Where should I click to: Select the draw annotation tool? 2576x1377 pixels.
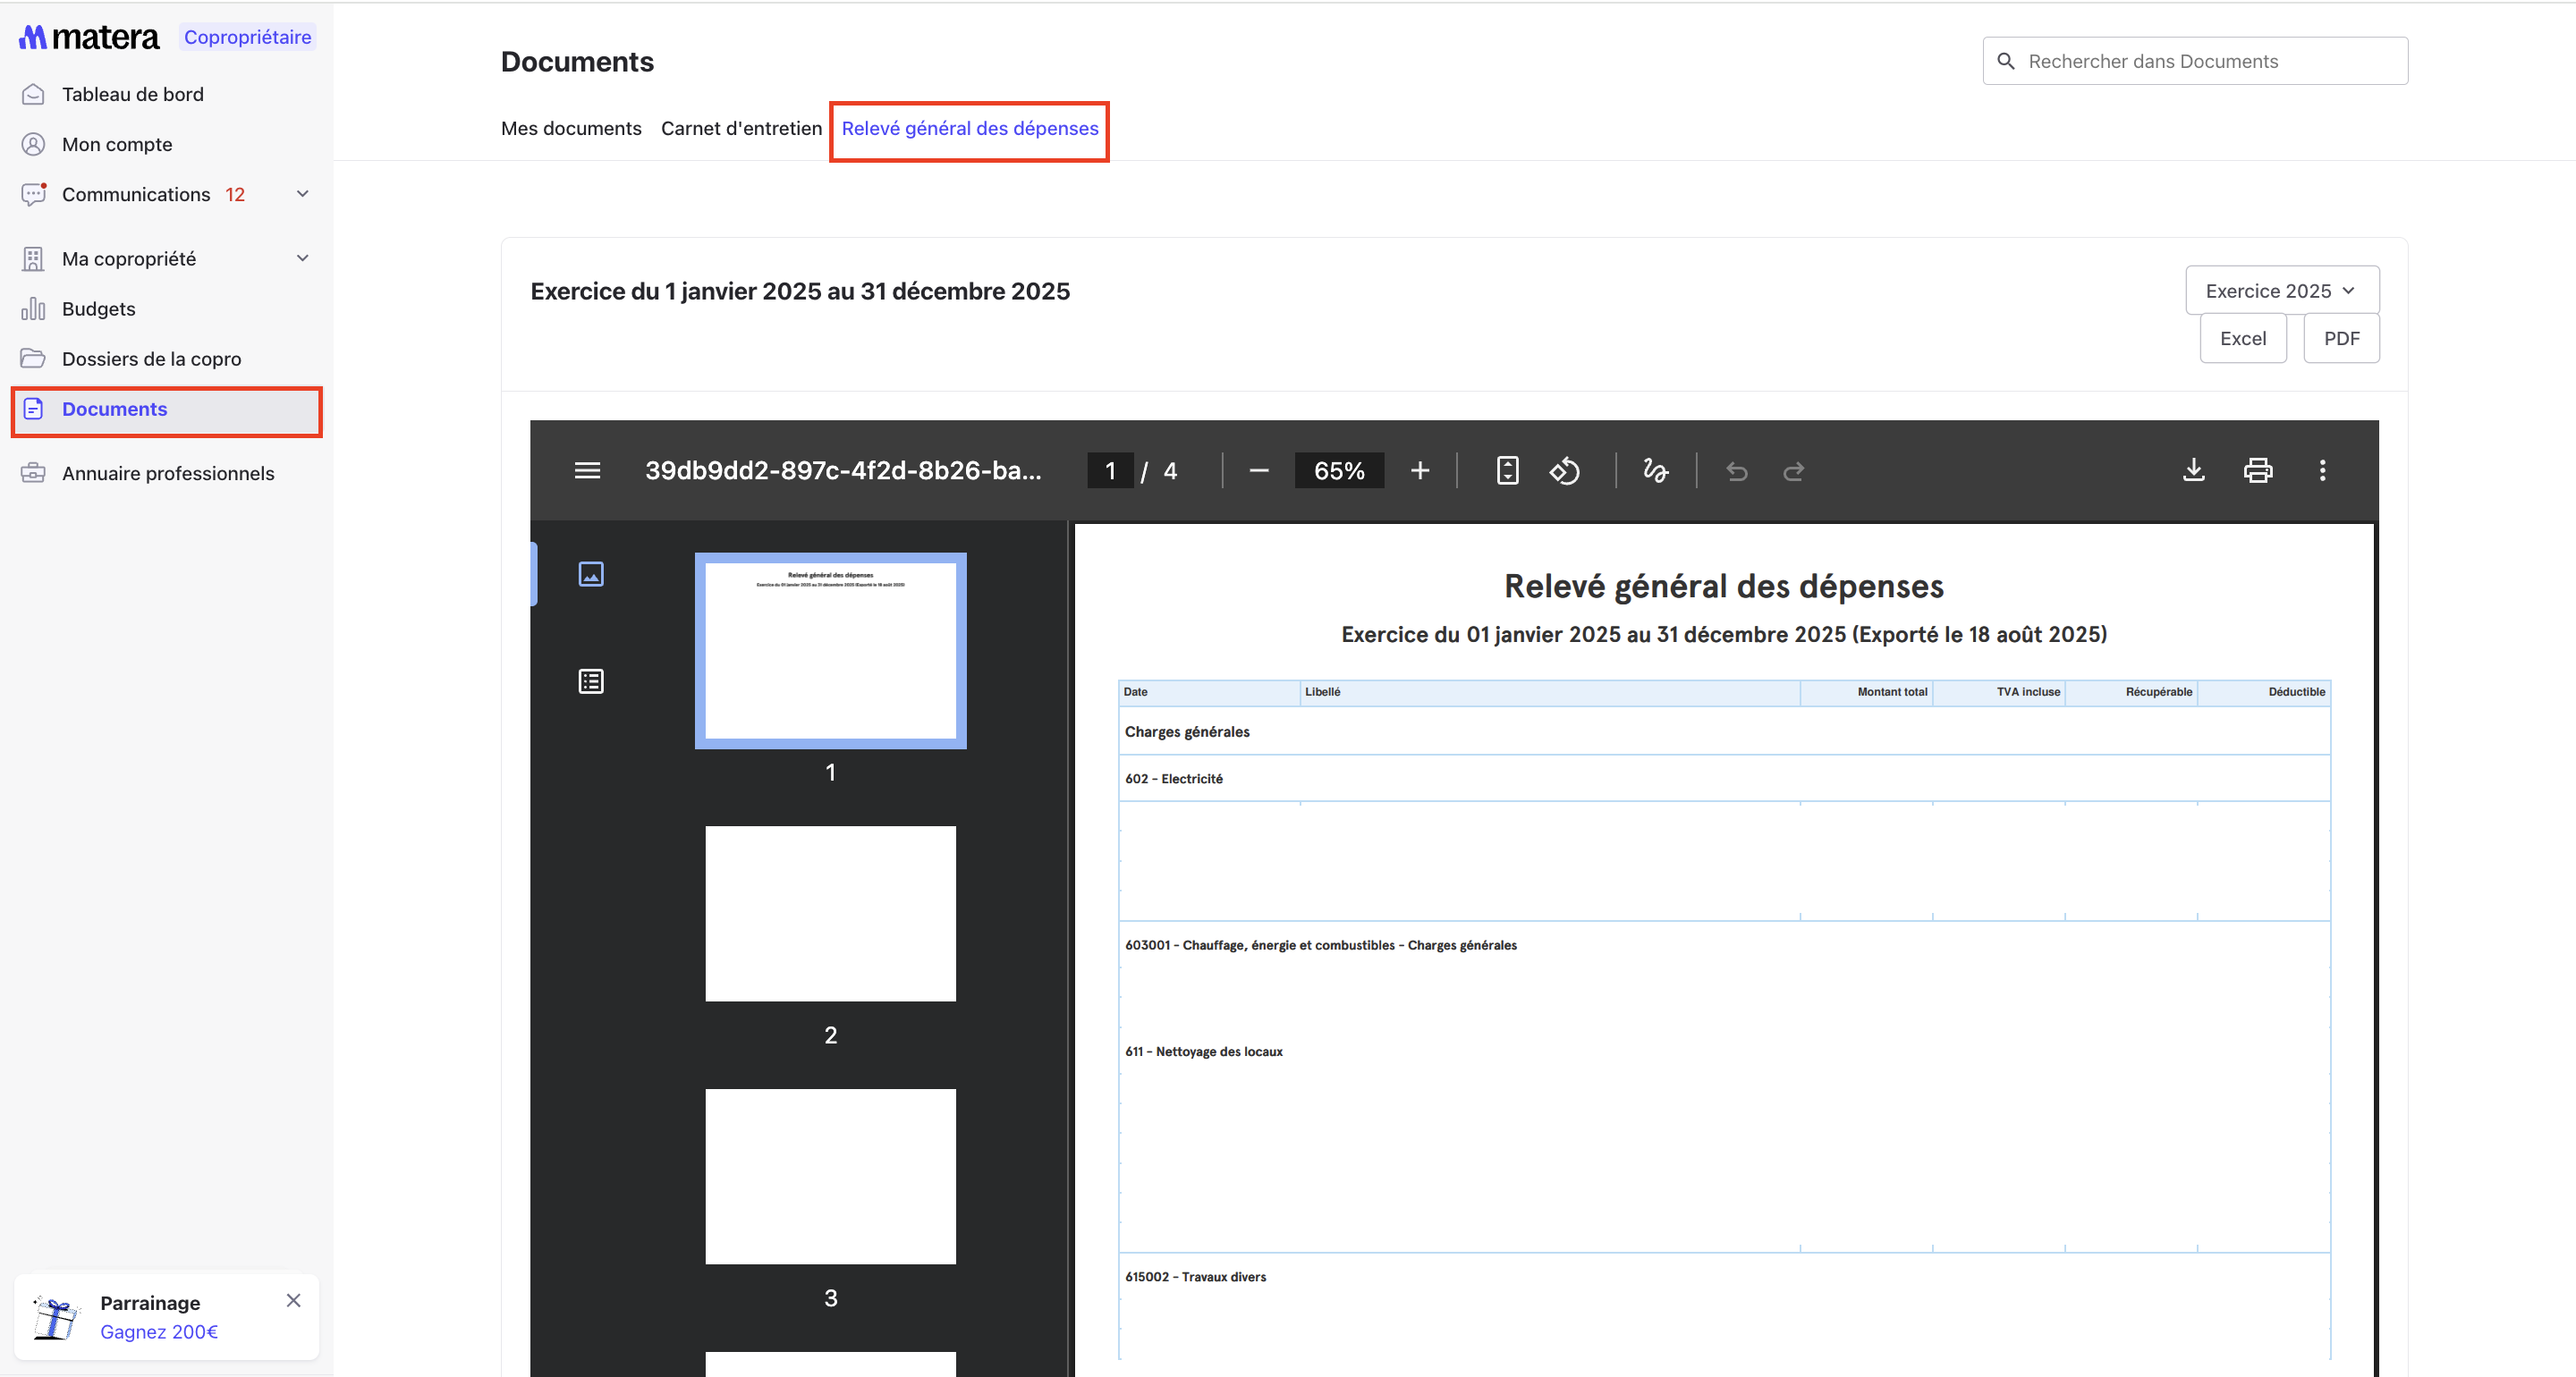[1655, 470]
